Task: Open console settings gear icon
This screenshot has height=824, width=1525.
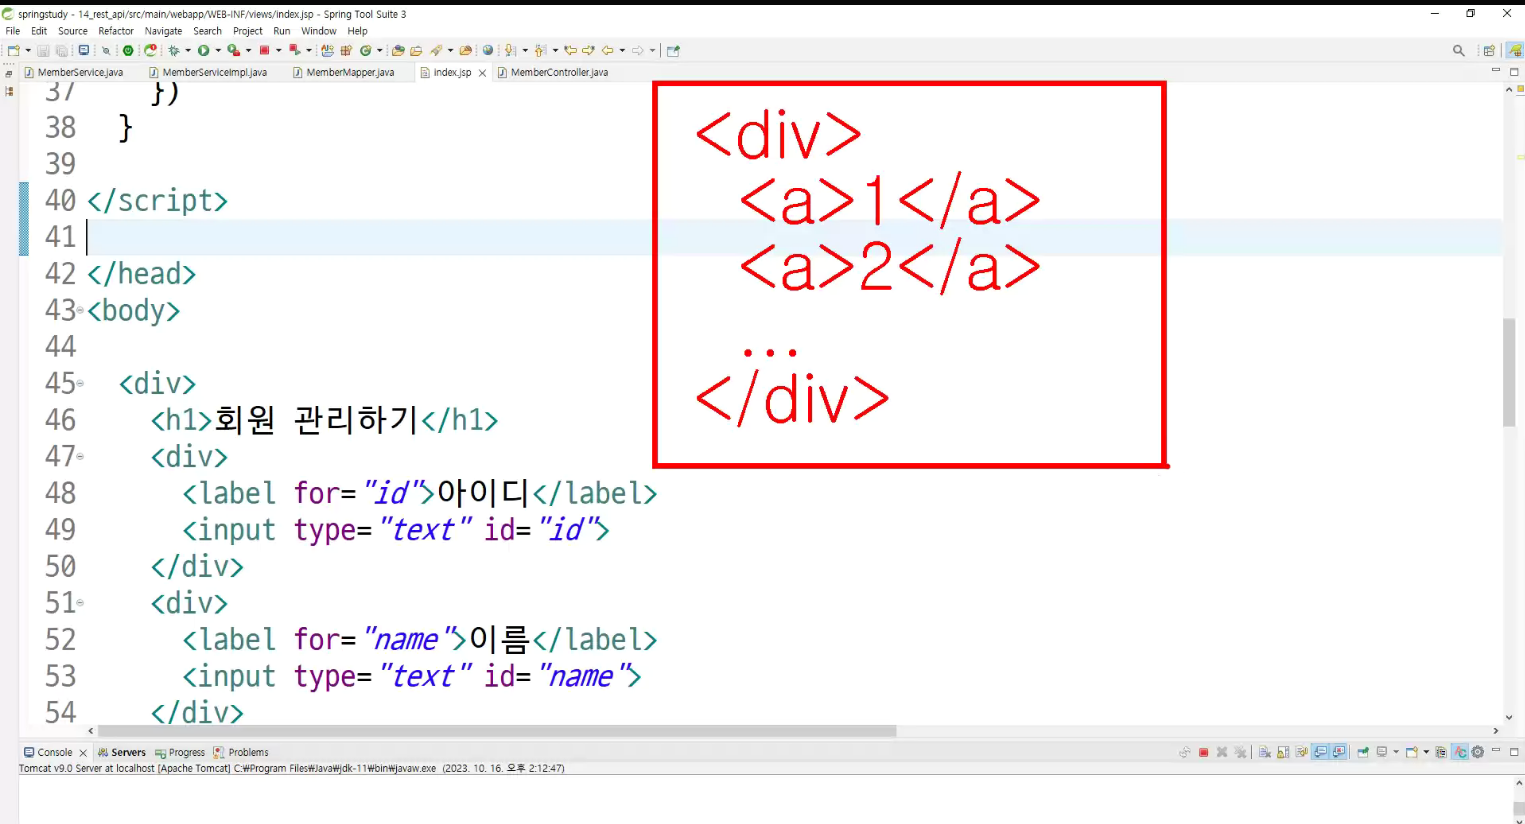Action: point(1478,752)
